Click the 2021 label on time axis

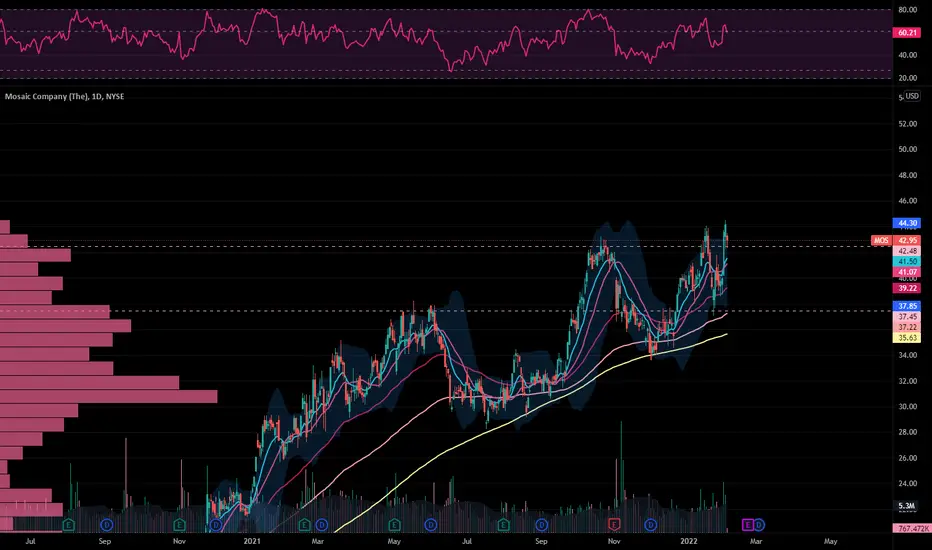(x=251, y=541)
